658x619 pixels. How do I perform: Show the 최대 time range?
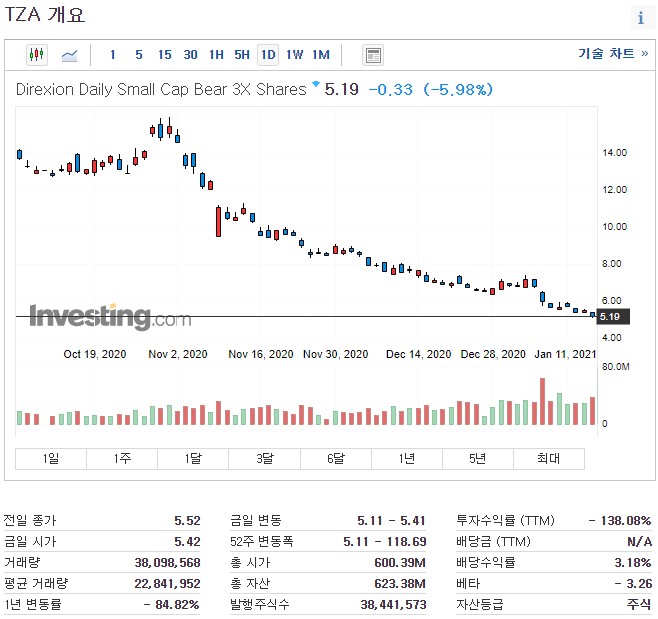click(x=549, y=458)
